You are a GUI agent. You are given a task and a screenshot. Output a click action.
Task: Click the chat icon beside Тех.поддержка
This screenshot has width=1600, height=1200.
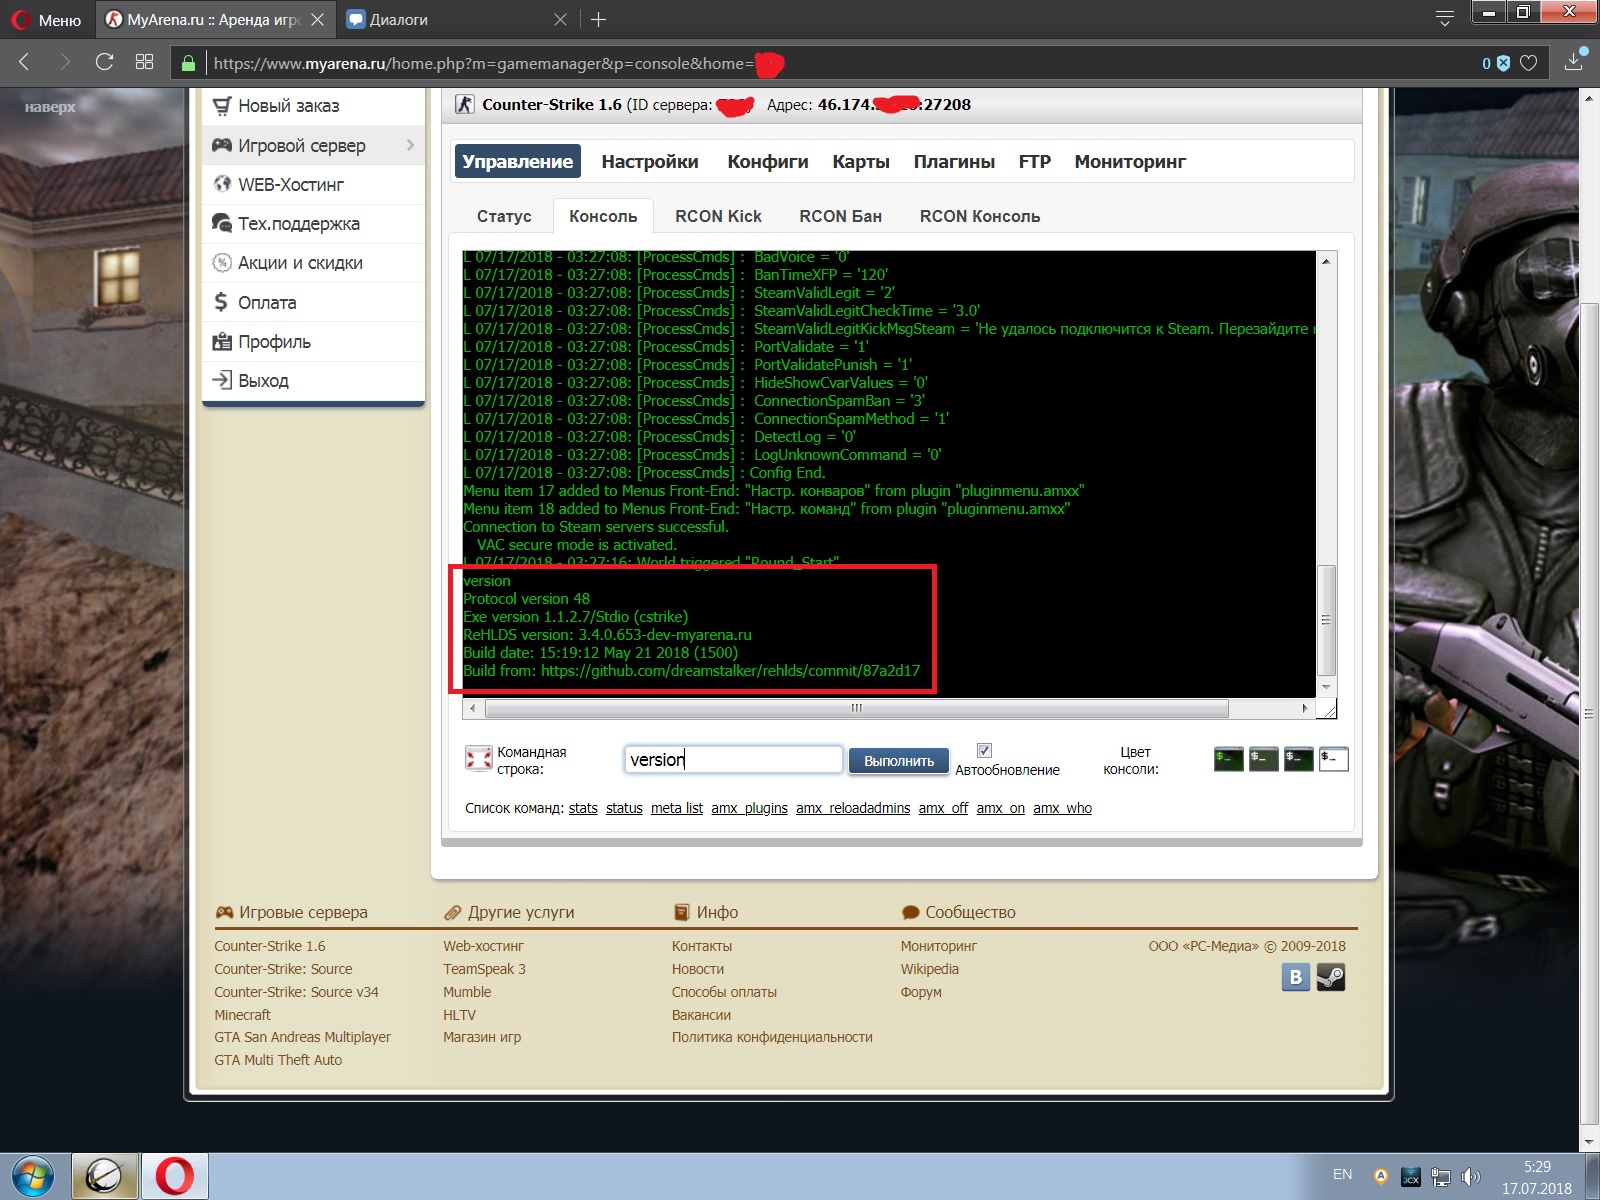coord(221,223)
